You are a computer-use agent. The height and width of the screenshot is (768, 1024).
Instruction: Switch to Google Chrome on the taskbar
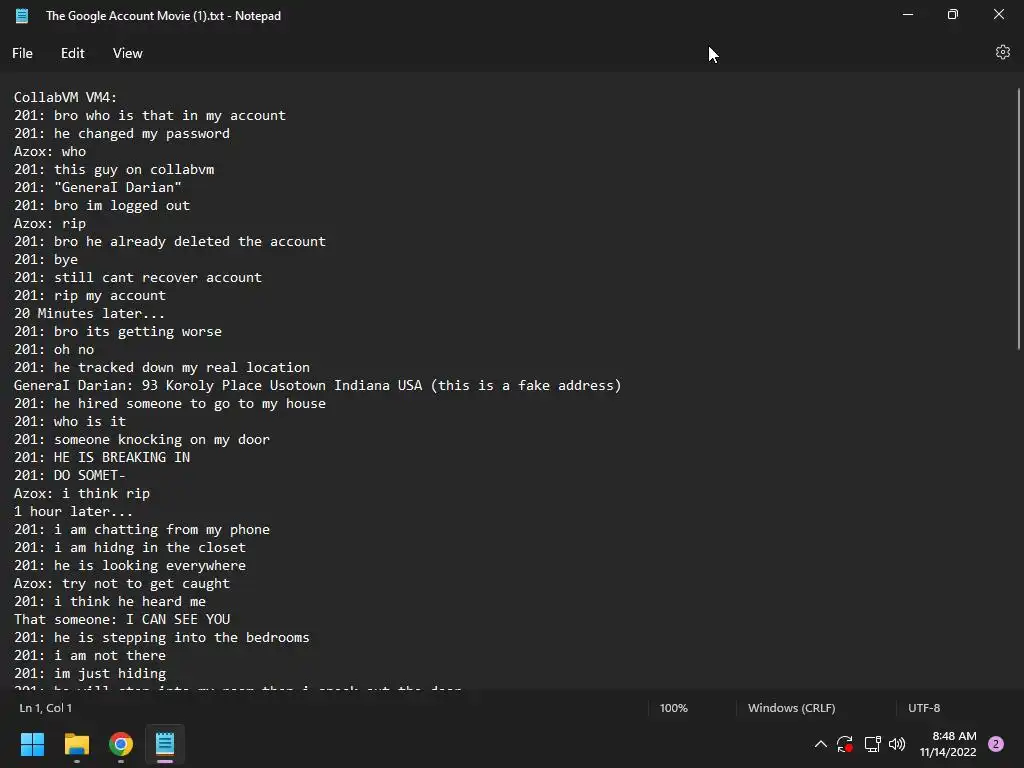(x=121, y=744)
